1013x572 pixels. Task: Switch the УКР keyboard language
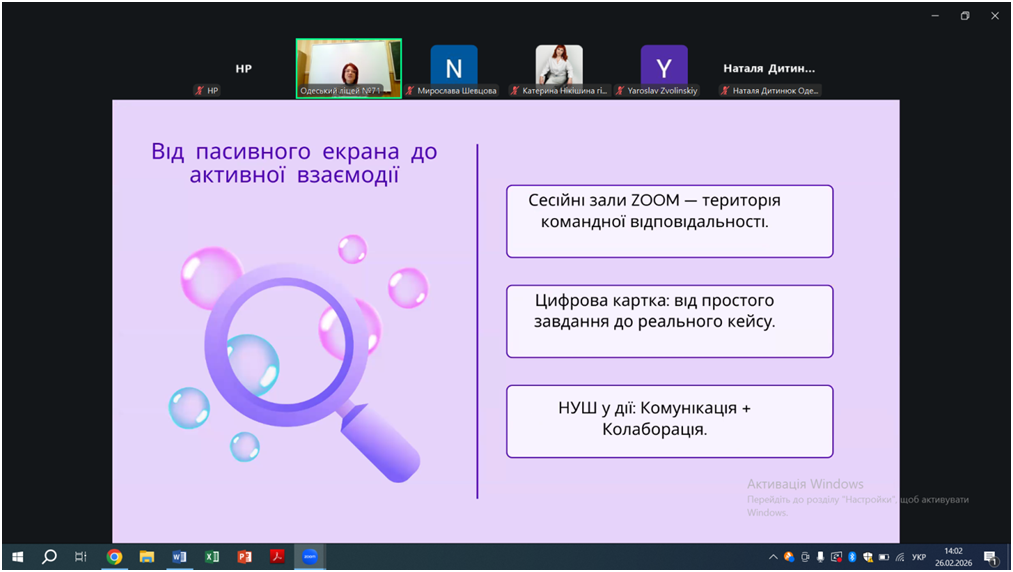(x=919, y=557)
